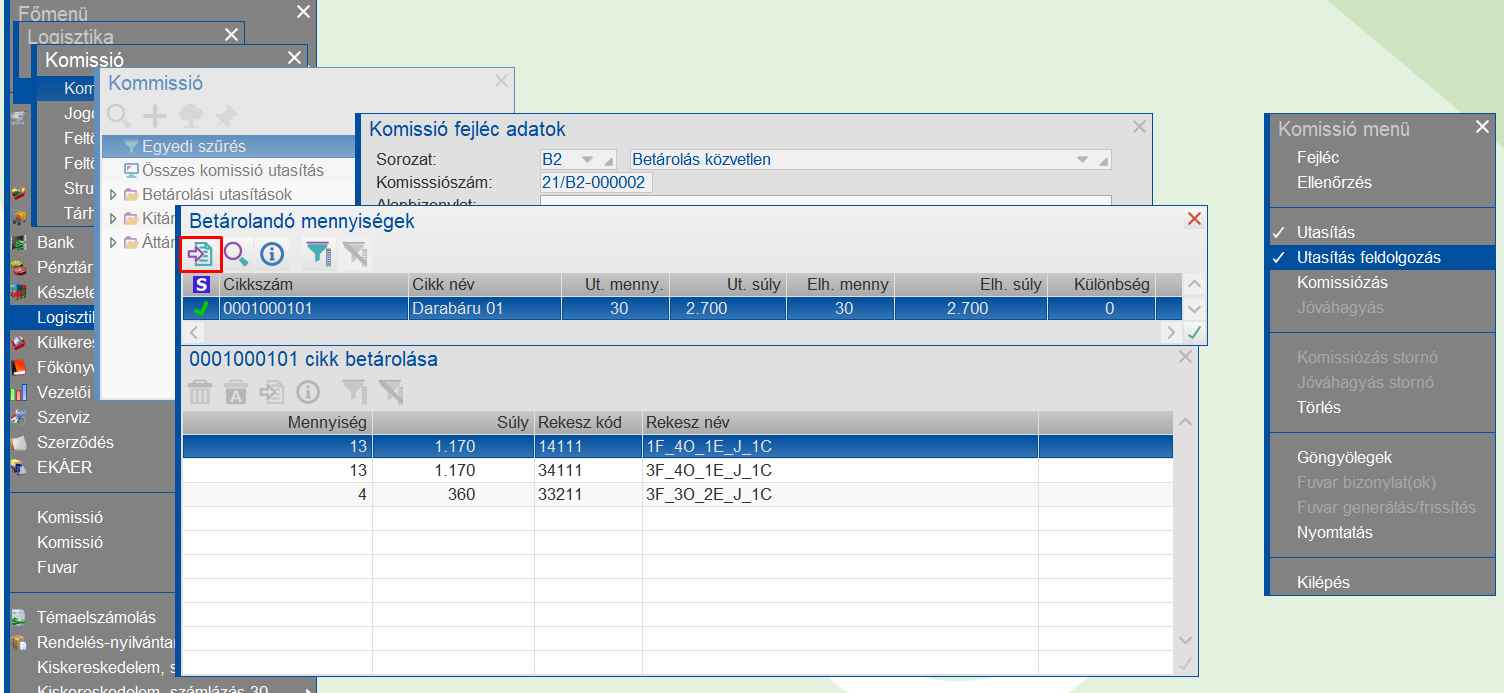Click the Pénztár icon in Főmenü
Image resolution: width=1504 pixels, height=693 pixels.
pyautogui.click(x=18, y=267)
